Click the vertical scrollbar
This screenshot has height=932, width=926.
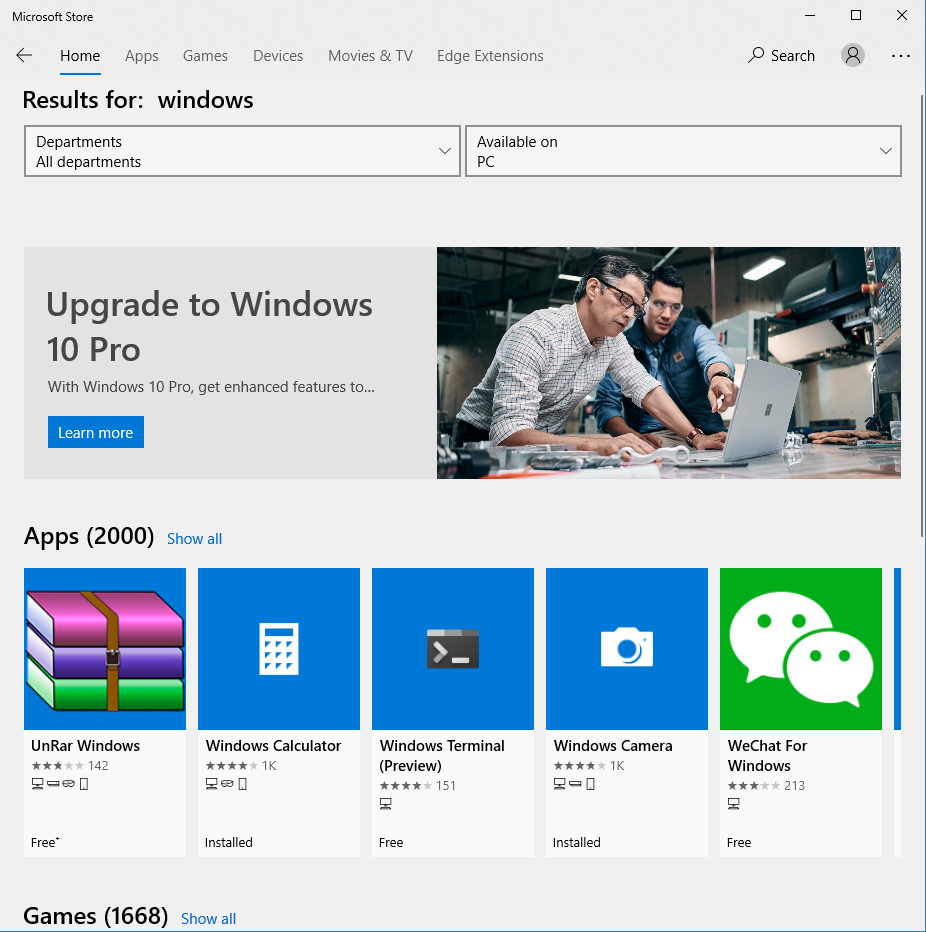click(x=922, y=315)
